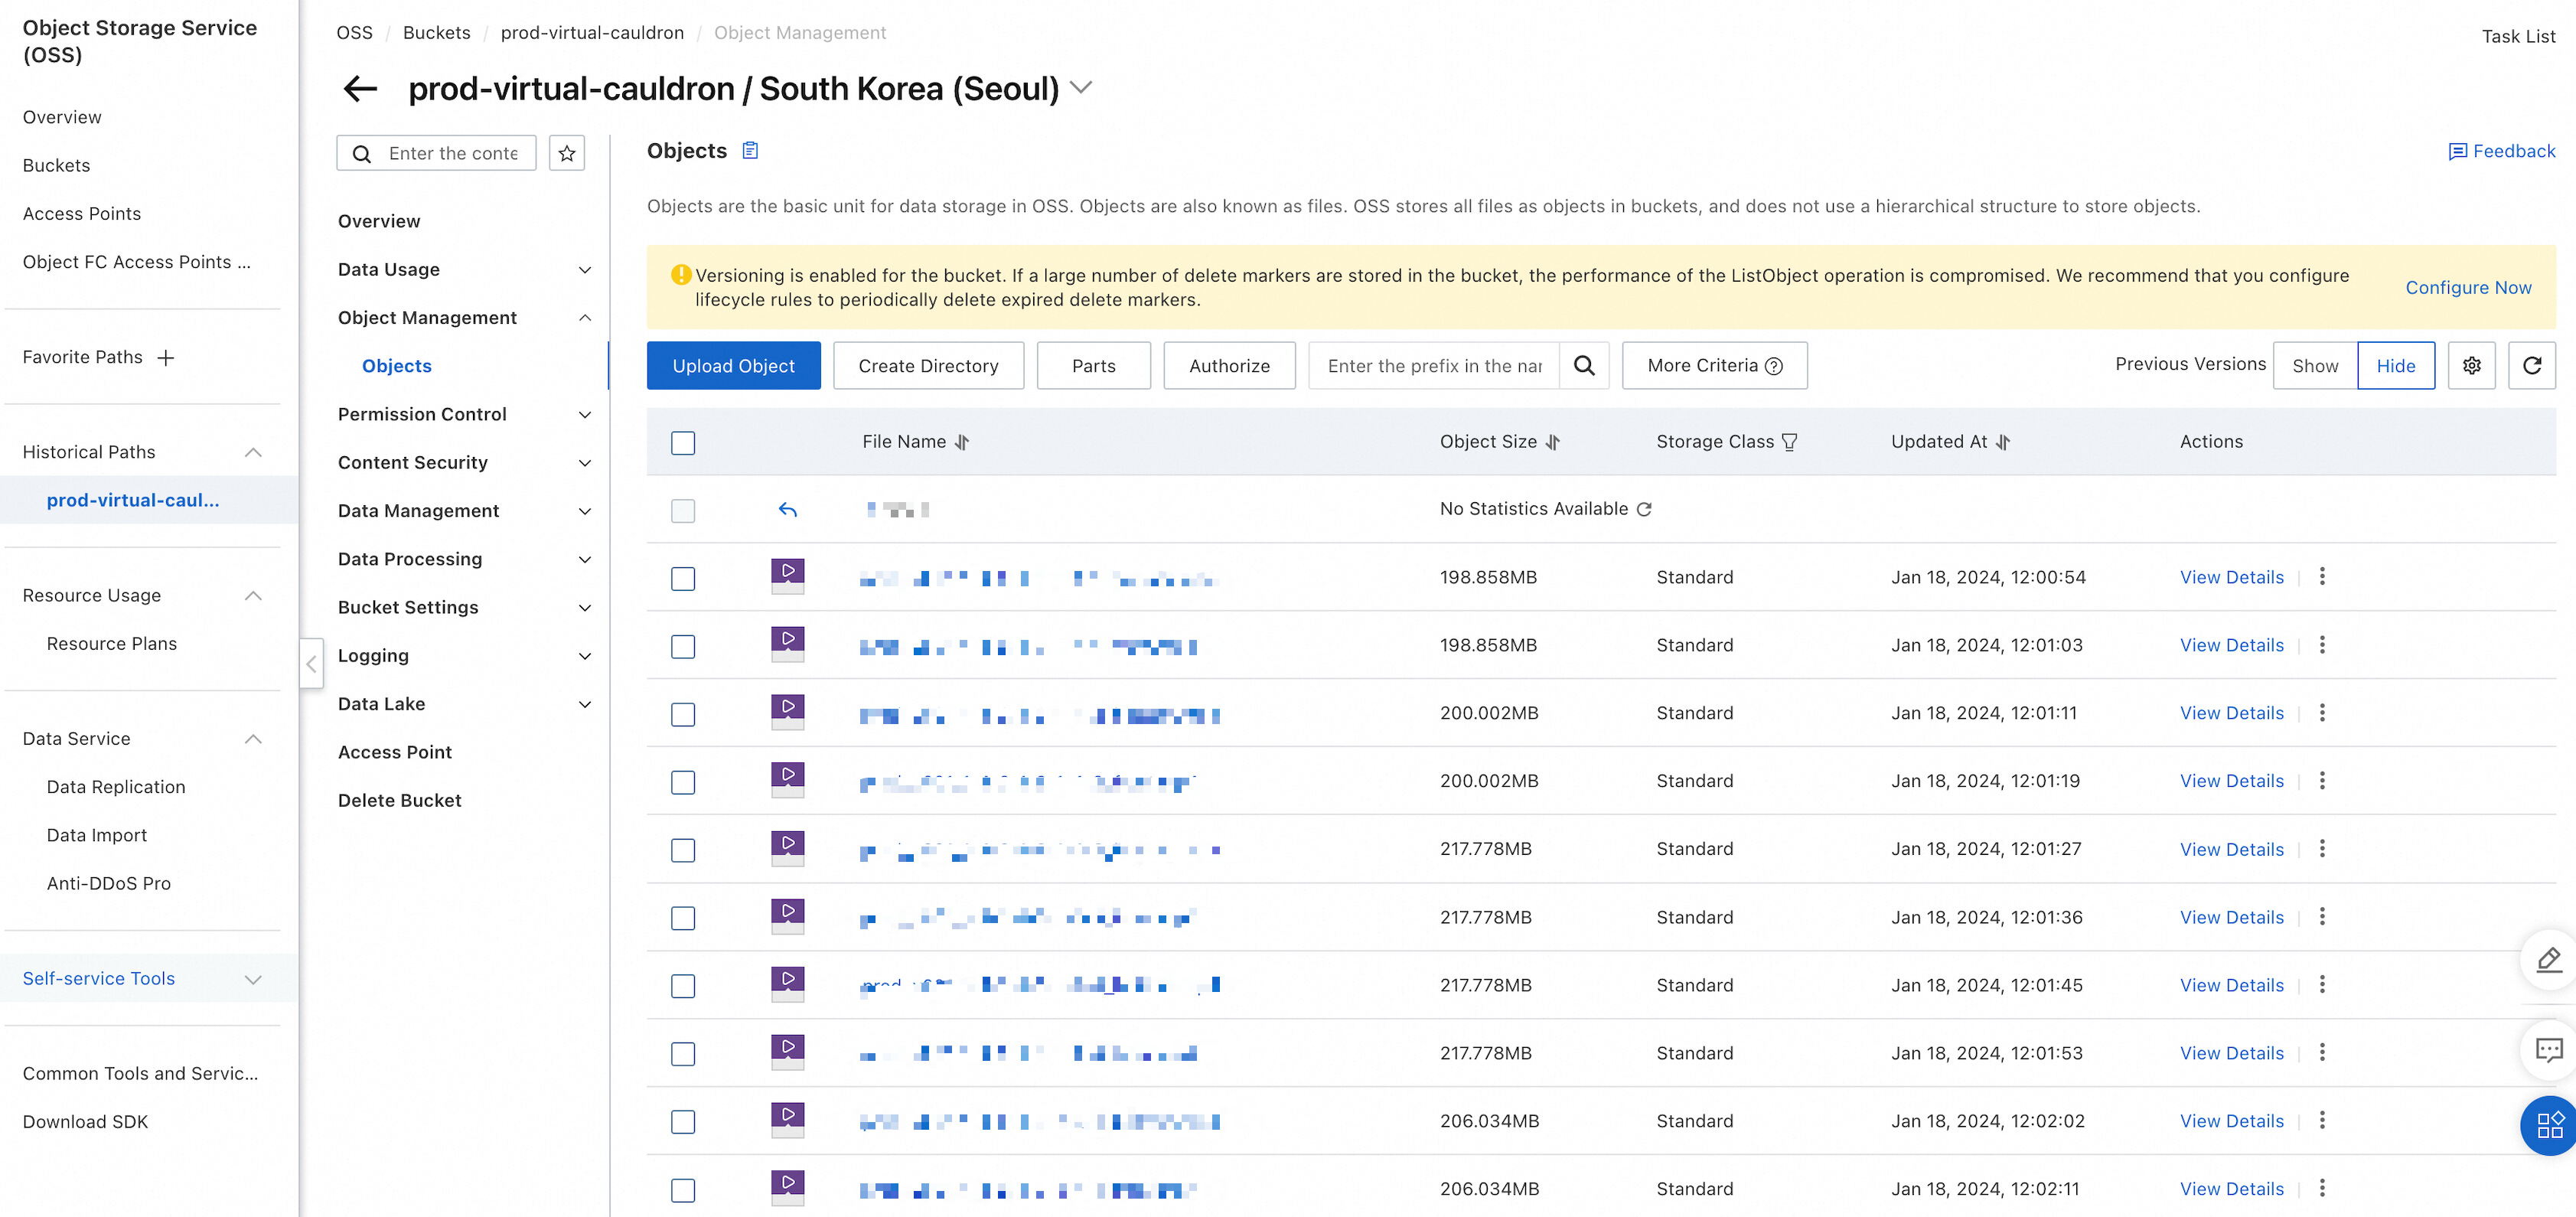Open more actions for 12:02:02 row
The image size is (2576, 1217).
click(x=2322, y=1121)
